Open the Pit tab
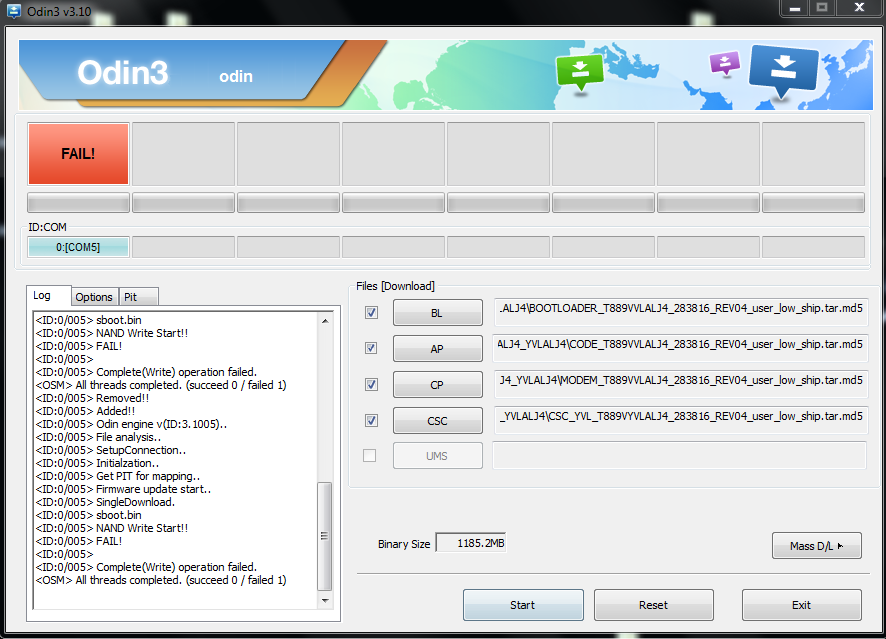 coord(138,297)
